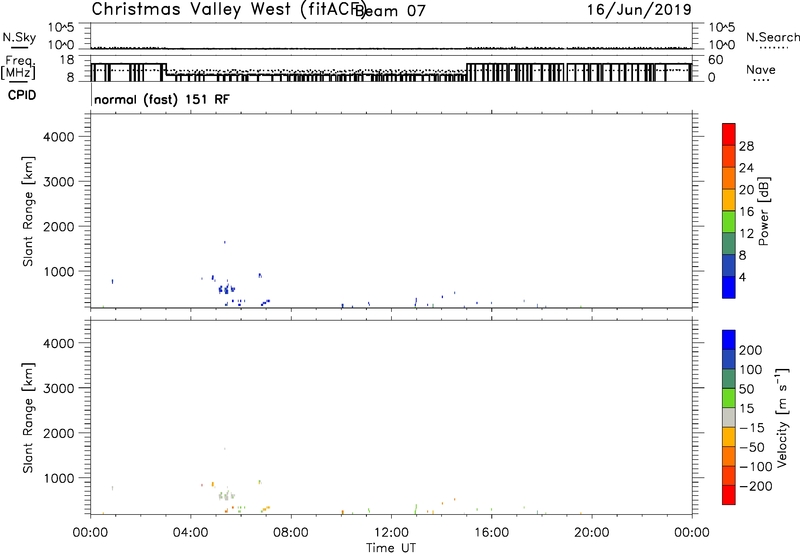
Task: Click the '60' tick on the Nave axis
Action: [x=716, y=60]
